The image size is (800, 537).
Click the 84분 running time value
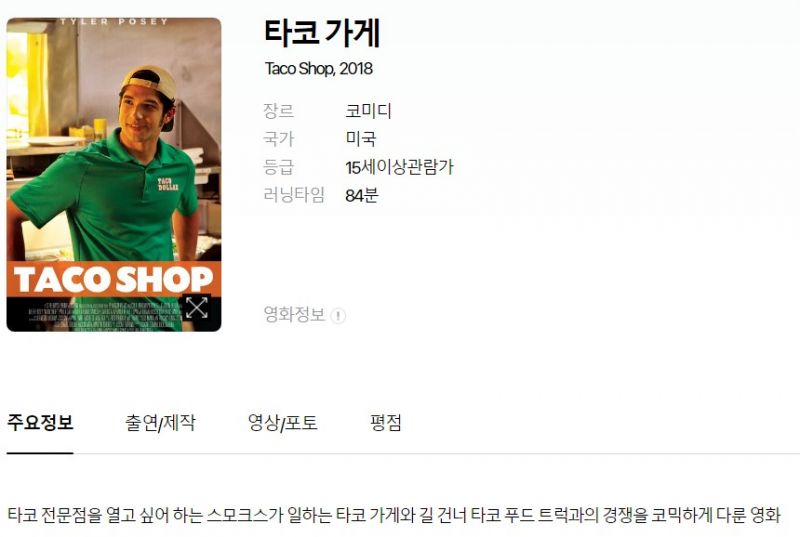coord(361,195)
